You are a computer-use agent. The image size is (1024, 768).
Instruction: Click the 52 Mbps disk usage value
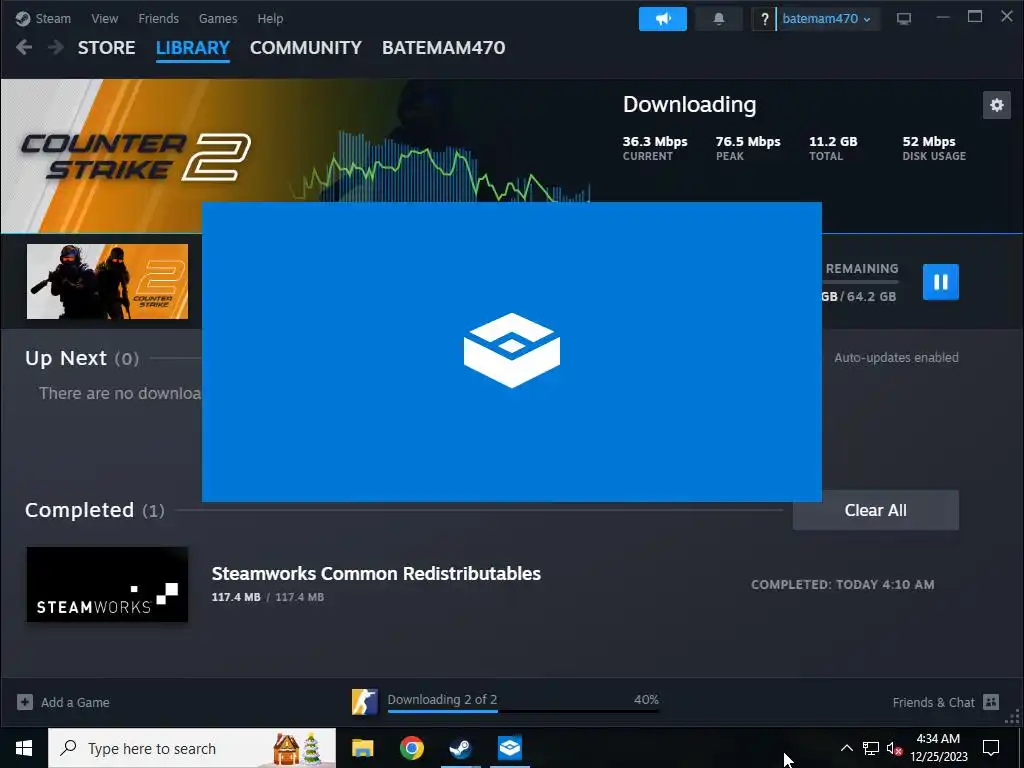pyautogui.click(x=929, y=142)
